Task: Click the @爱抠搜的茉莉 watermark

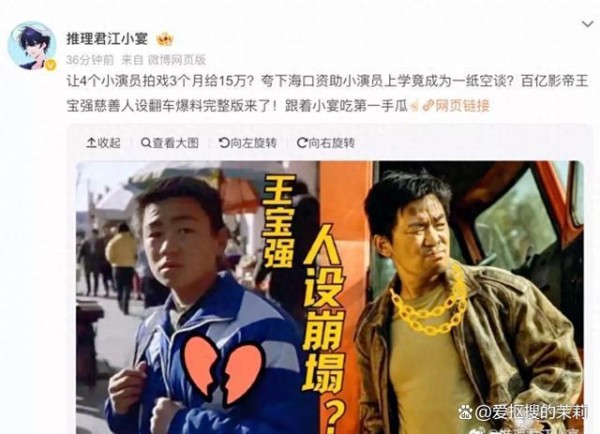Action: coord(524,412)
